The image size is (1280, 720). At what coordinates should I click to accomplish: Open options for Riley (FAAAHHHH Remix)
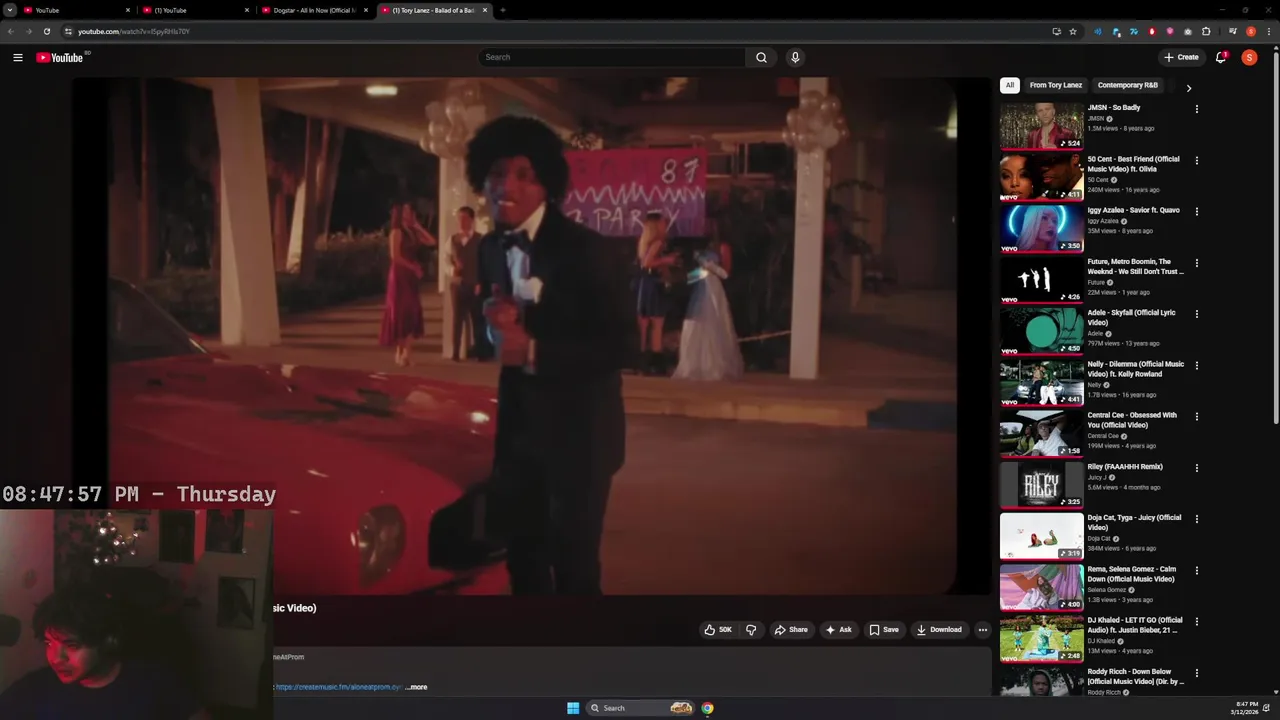tap(1197, 468)
